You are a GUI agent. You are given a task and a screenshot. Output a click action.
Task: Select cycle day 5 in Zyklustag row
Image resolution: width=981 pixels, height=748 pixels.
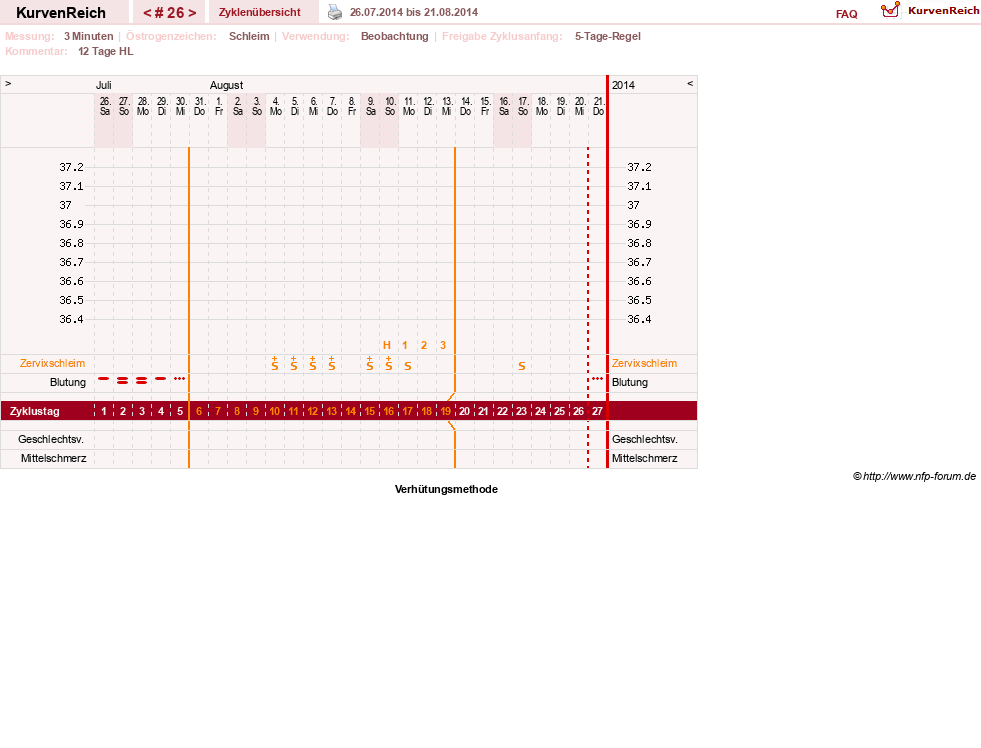coord(180,412)
